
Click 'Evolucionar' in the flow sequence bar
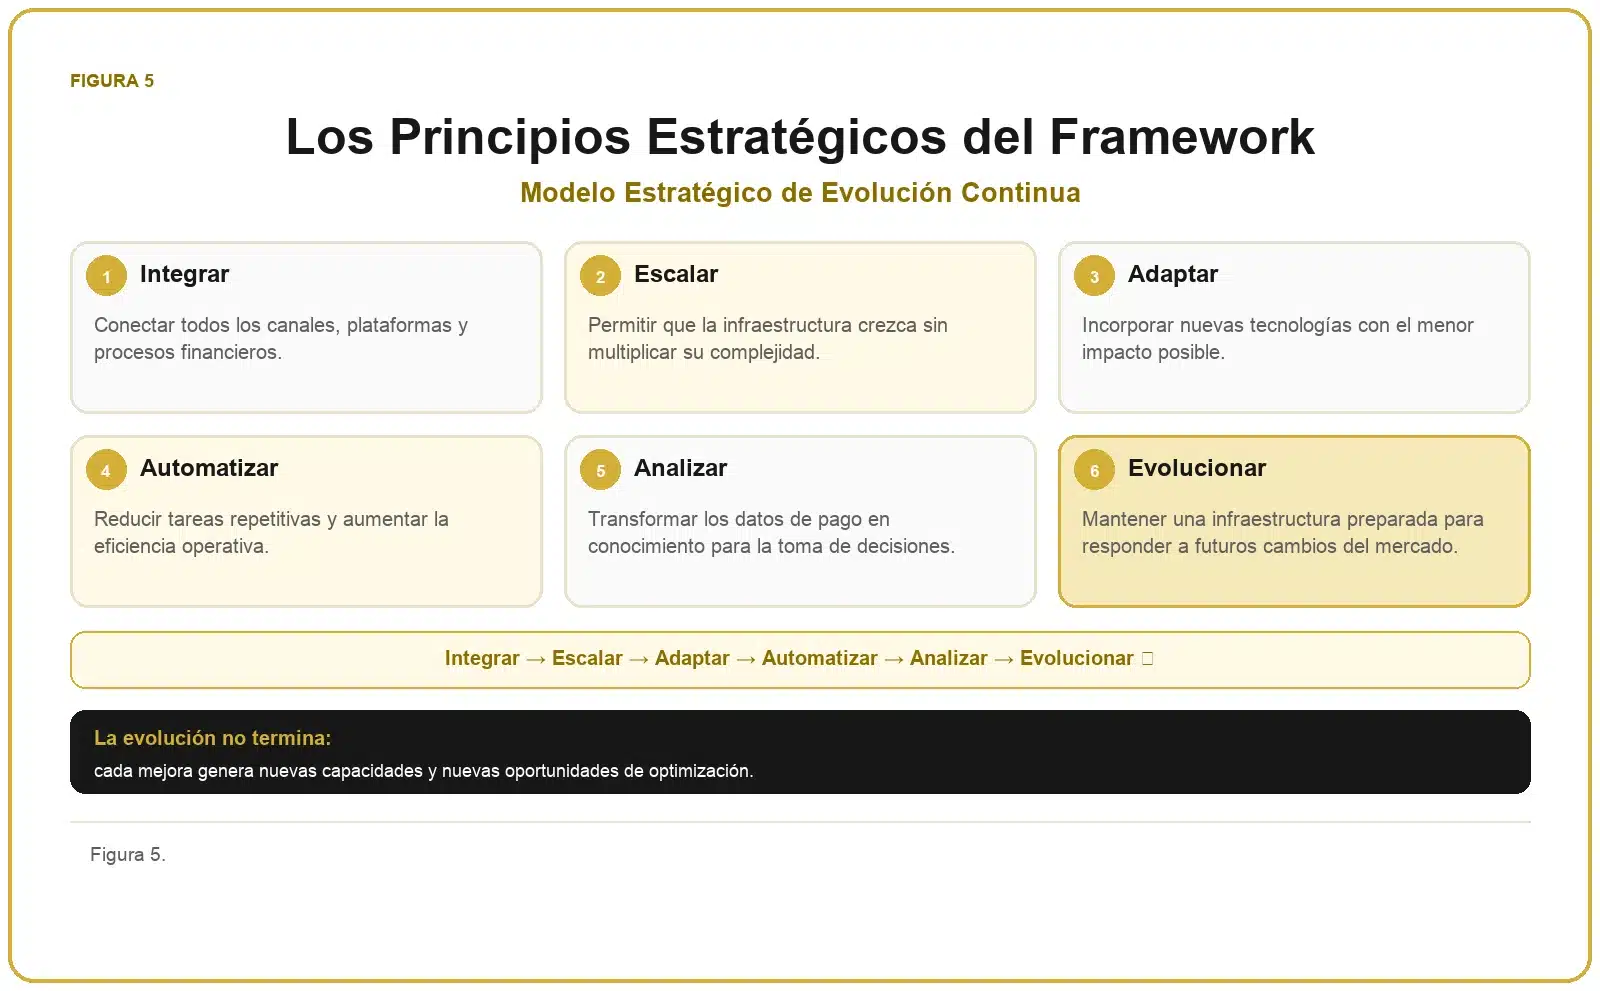click(x=1077, y=658)
